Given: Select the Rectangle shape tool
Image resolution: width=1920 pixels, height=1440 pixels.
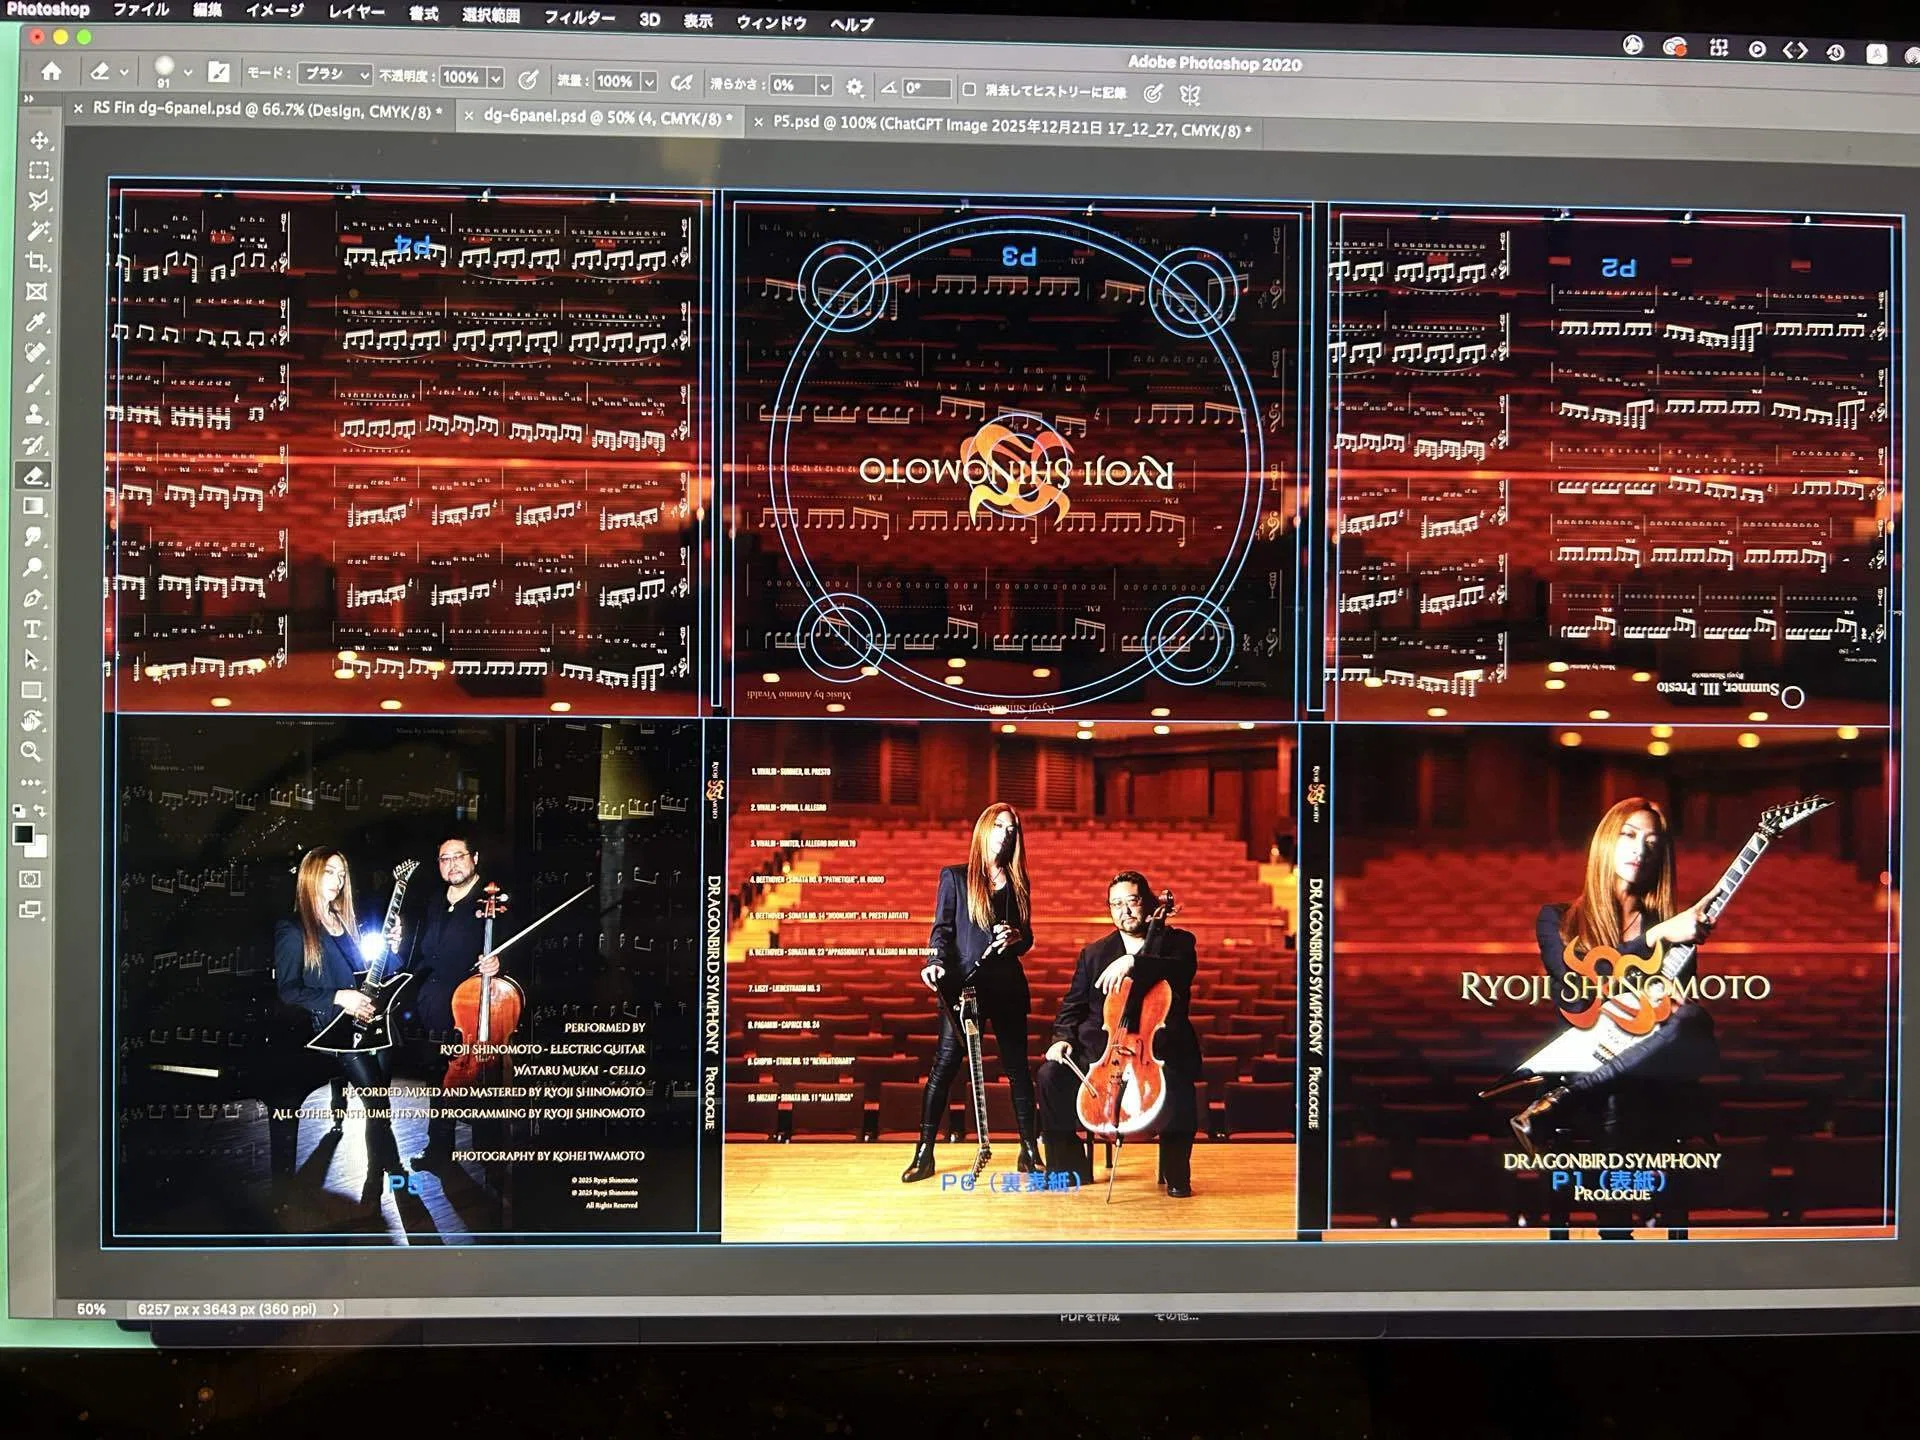Looking at the screenshot, I should (x=32, y=691).
